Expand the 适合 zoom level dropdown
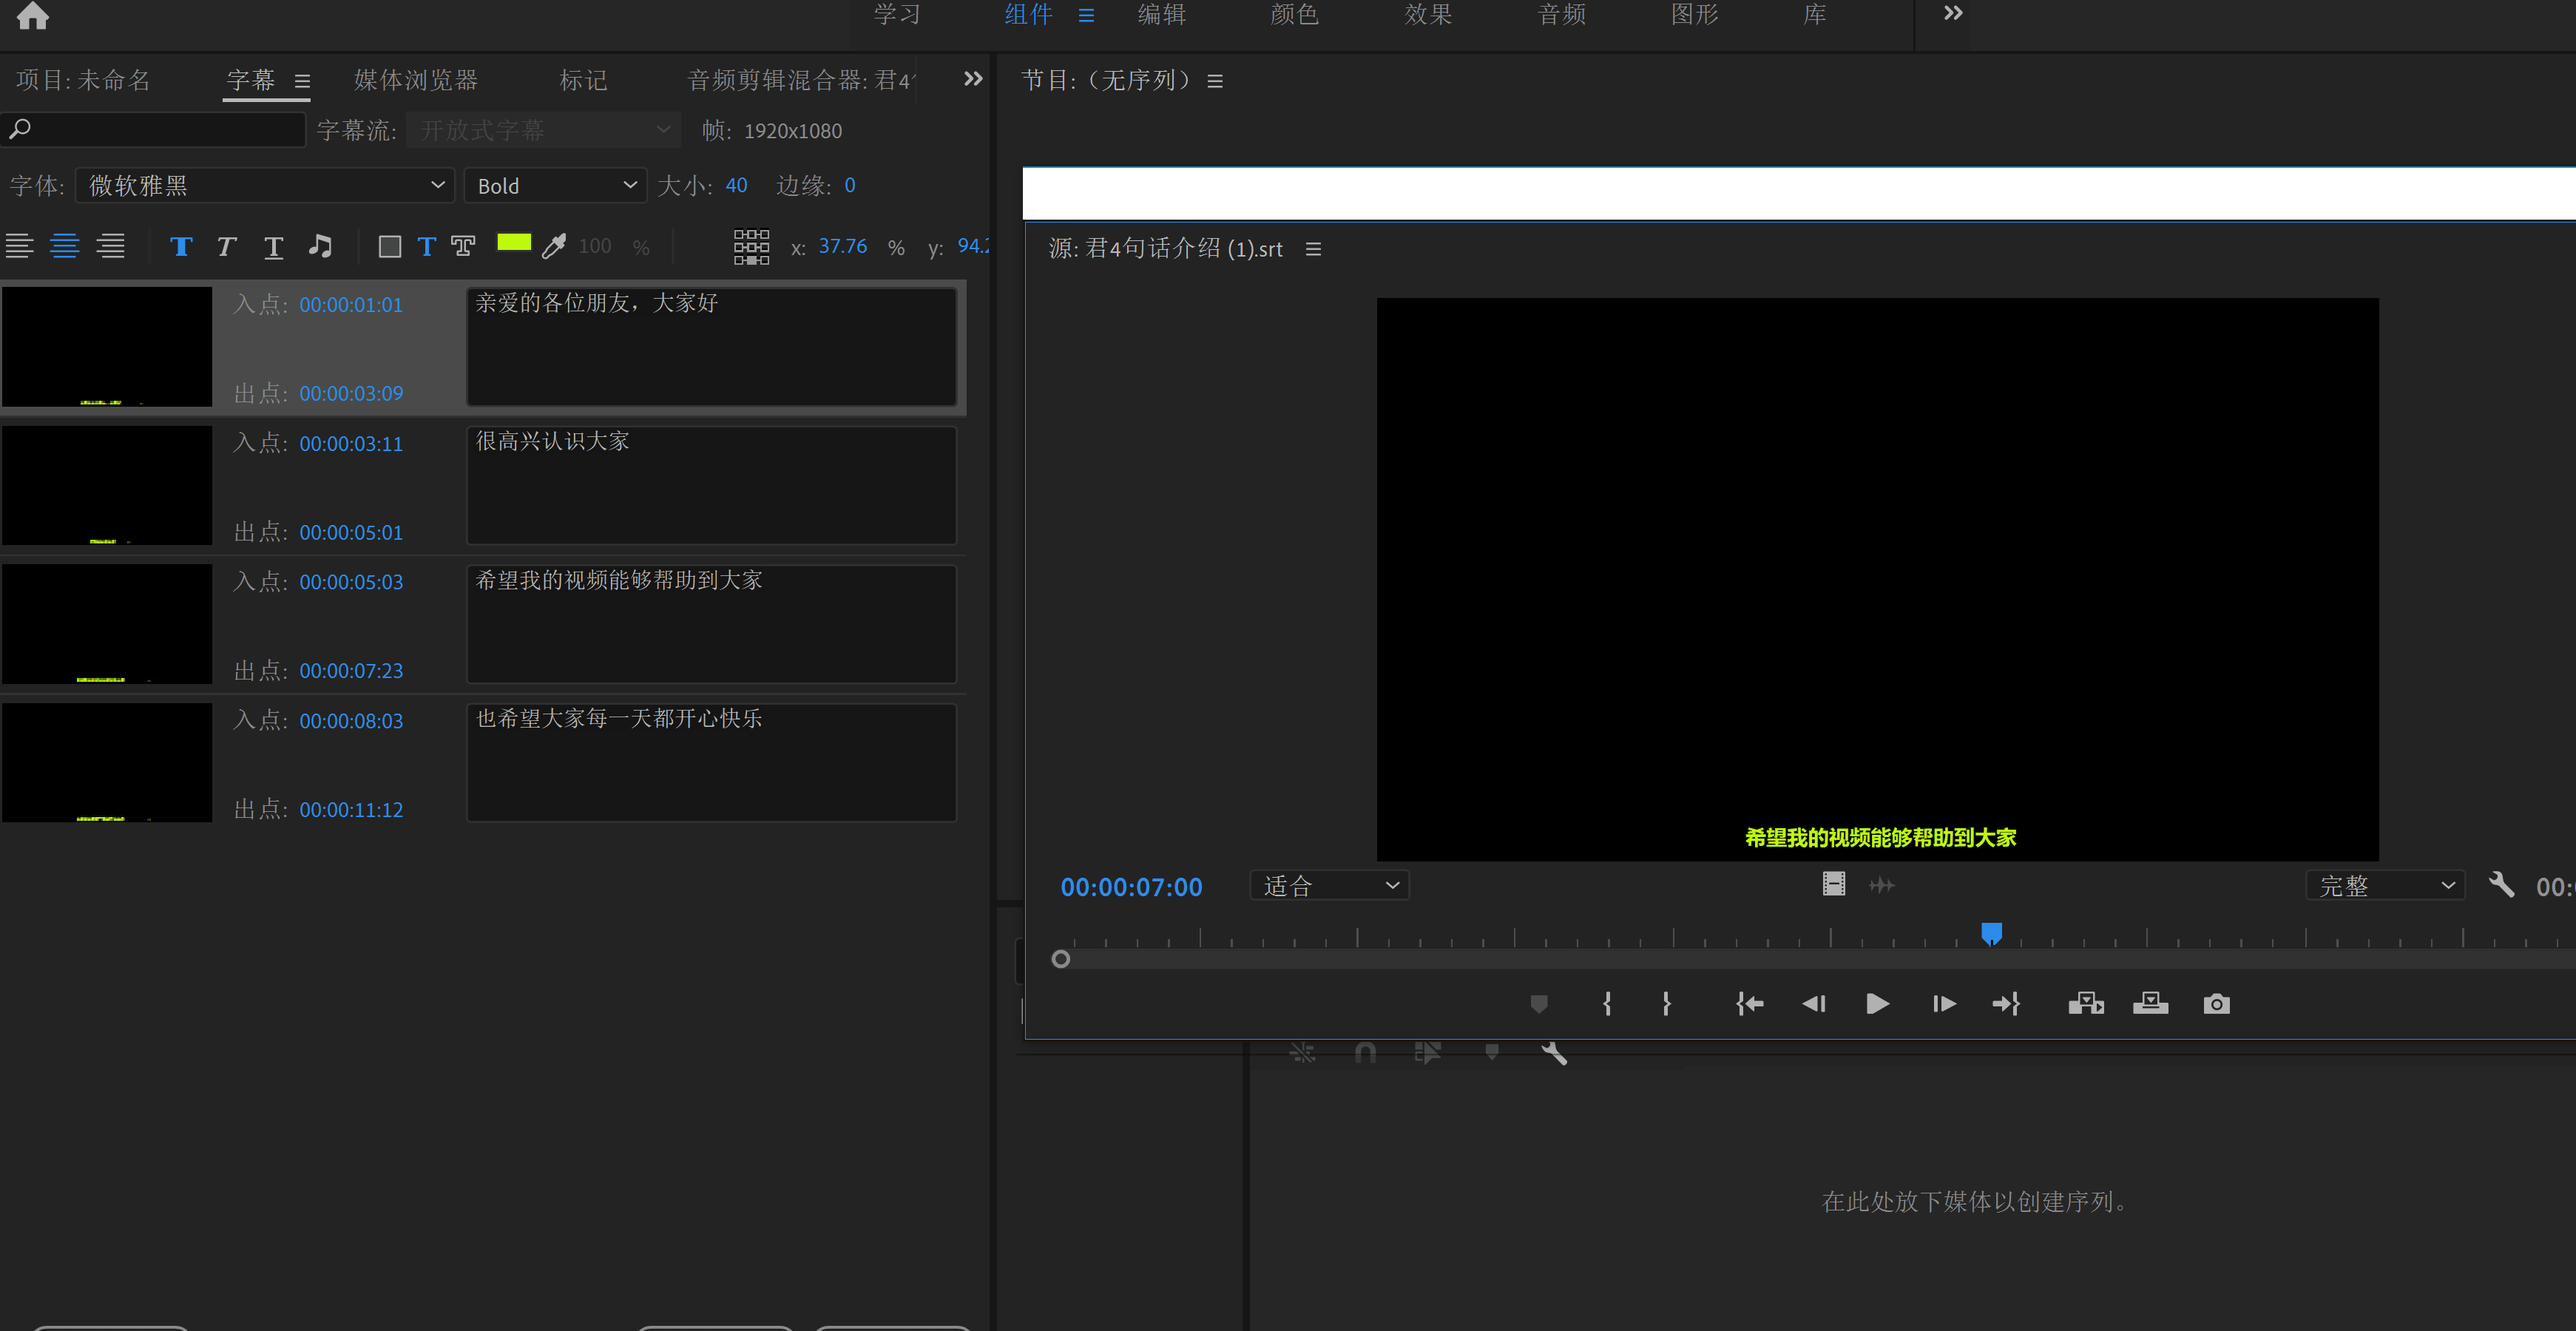 1329,886
